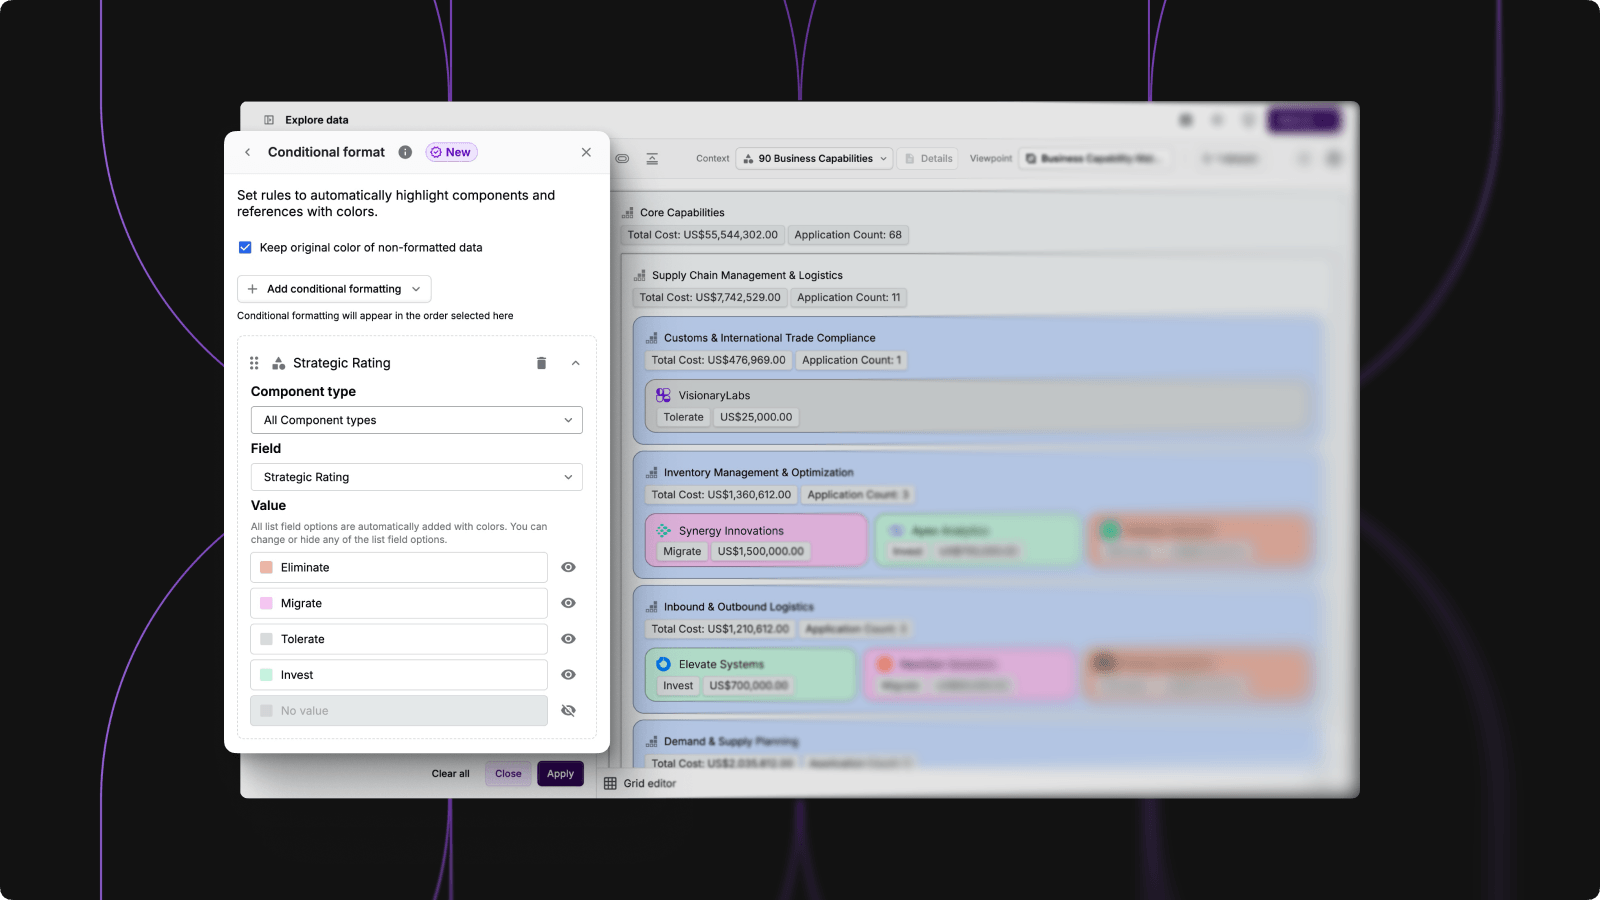Delete the Strategic Rating rule with trash icon
Viewport: 1600px width, 900px height.
[x=541, y=363]
